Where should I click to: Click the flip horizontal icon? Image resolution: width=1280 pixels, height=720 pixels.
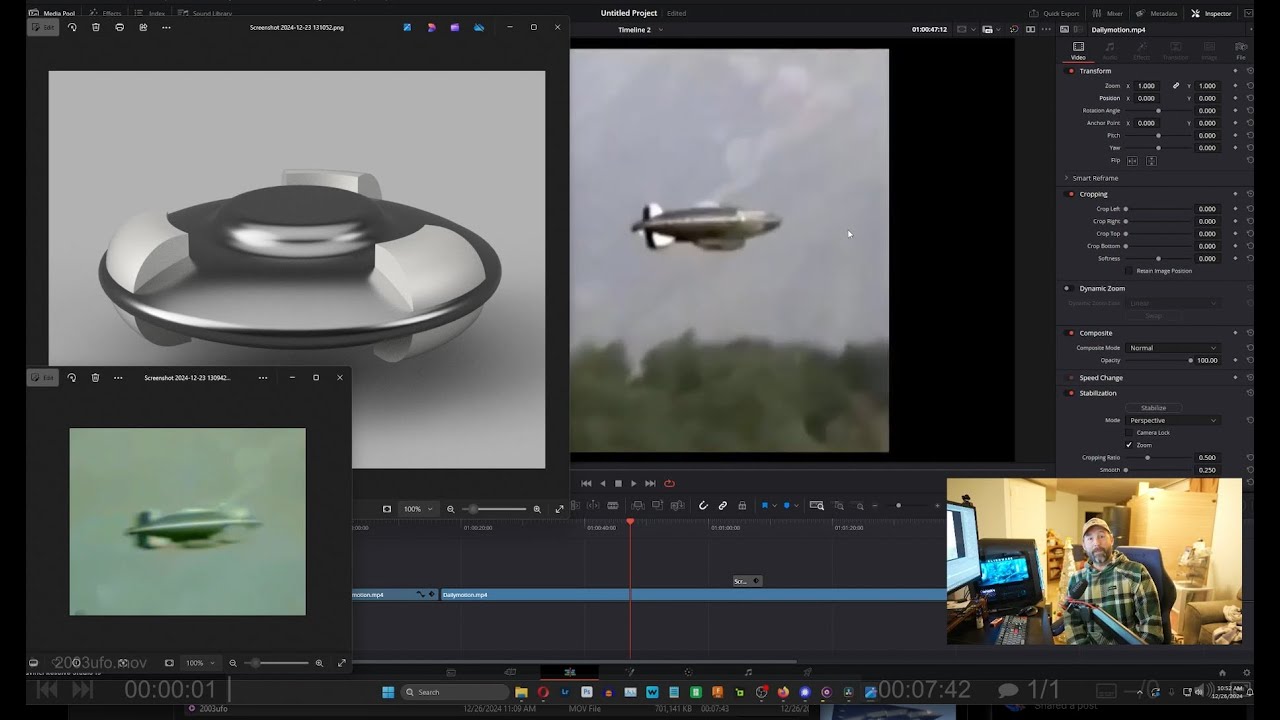point(1132,160)
